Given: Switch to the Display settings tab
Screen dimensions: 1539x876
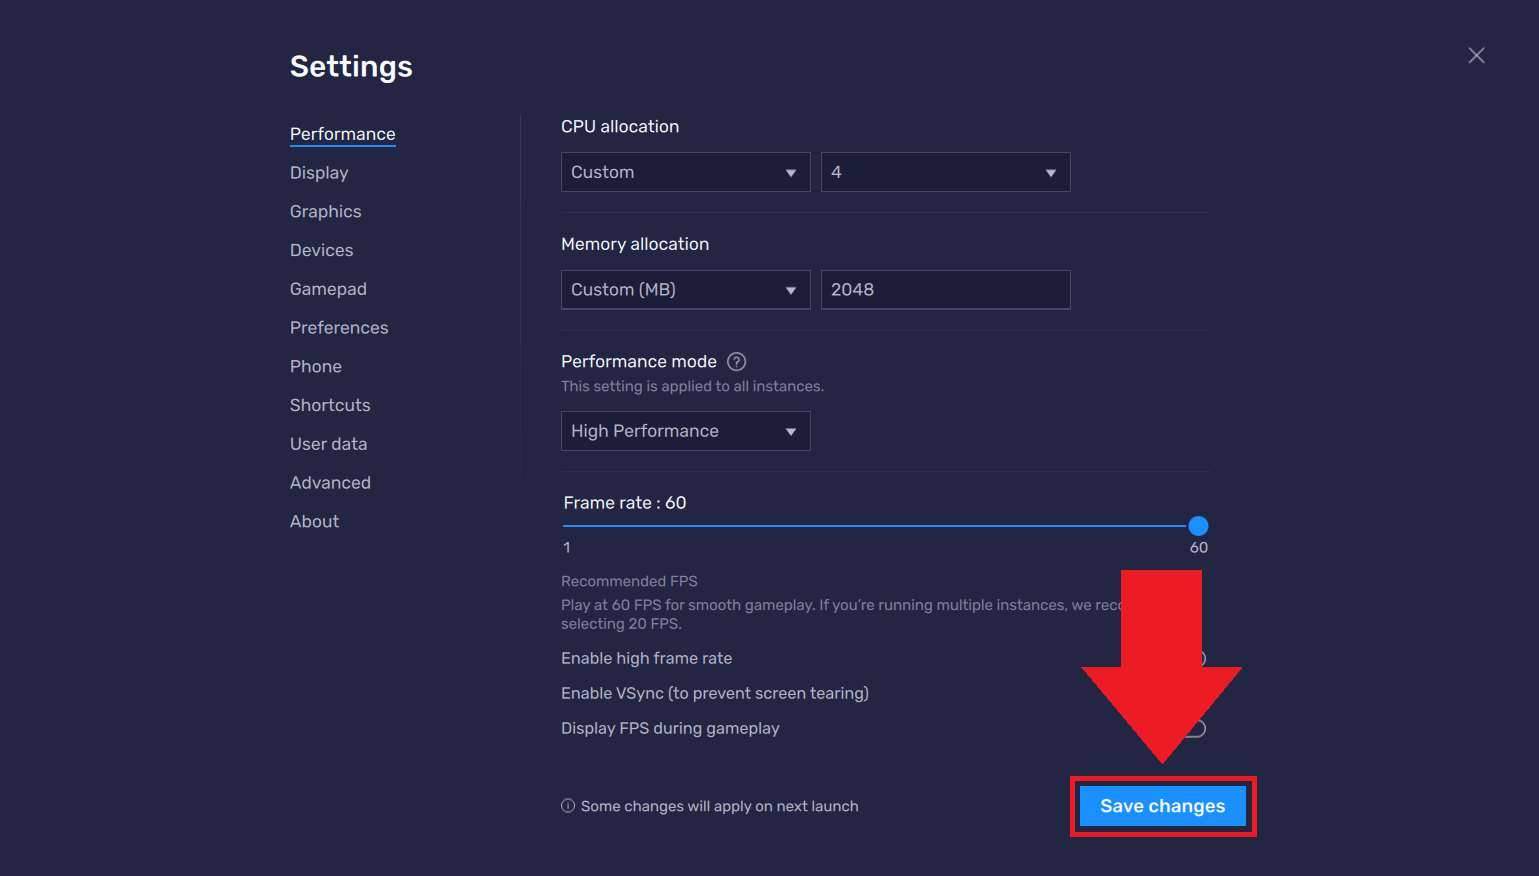Looking at the screenshot, I should pyautogui.click(x=319, y=173).
